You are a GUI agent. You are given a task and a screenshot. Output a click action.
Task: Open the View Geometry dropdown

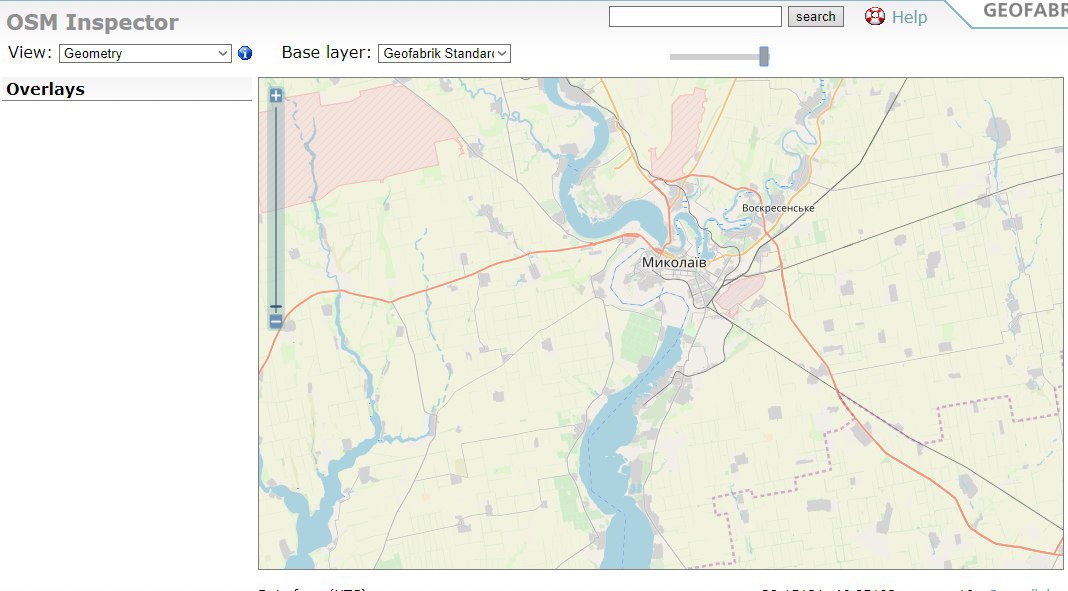[145, 53]
